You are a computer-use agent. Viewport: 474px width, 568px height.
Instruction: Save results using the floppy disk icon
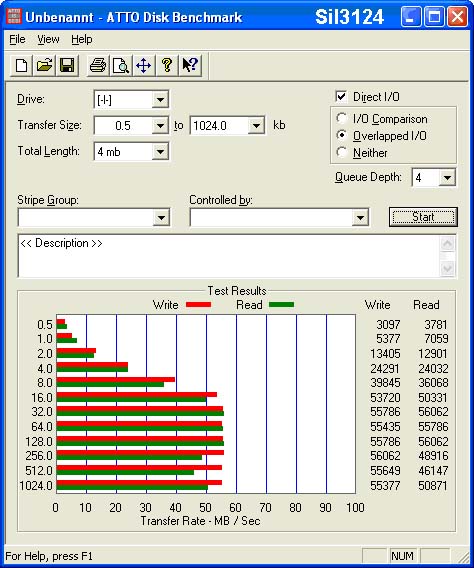pos(67,66)
